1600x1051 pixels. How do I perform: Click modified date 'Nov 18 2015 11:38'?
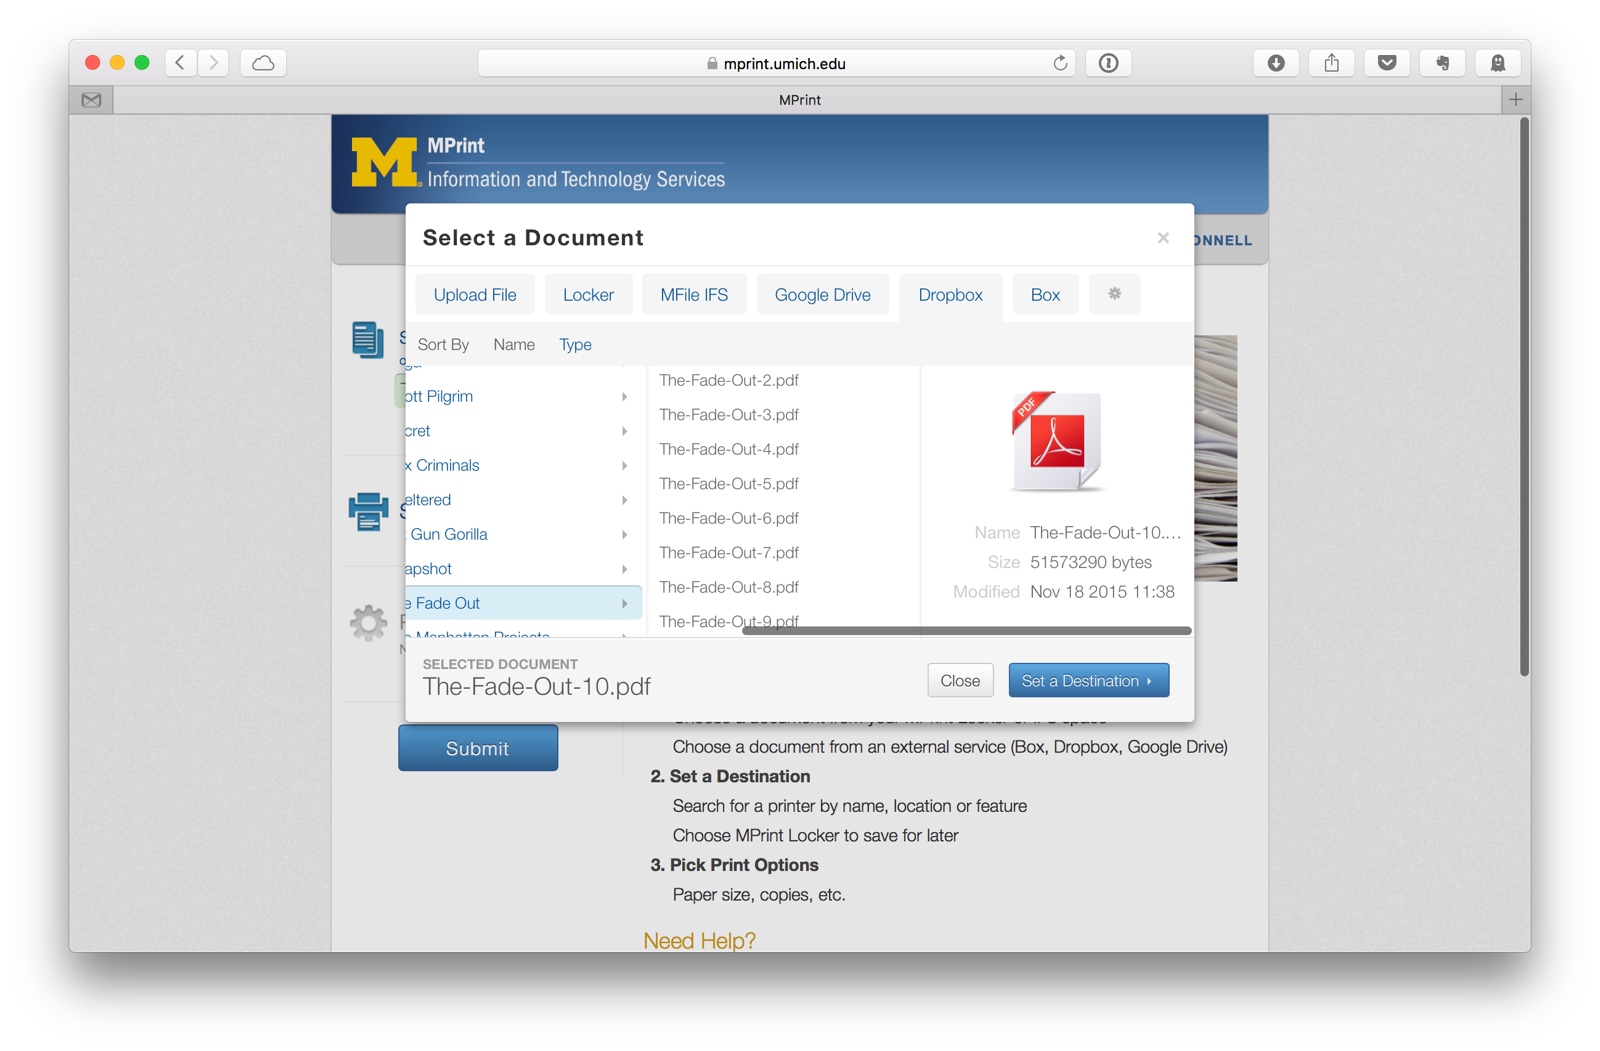point(1102,592)
